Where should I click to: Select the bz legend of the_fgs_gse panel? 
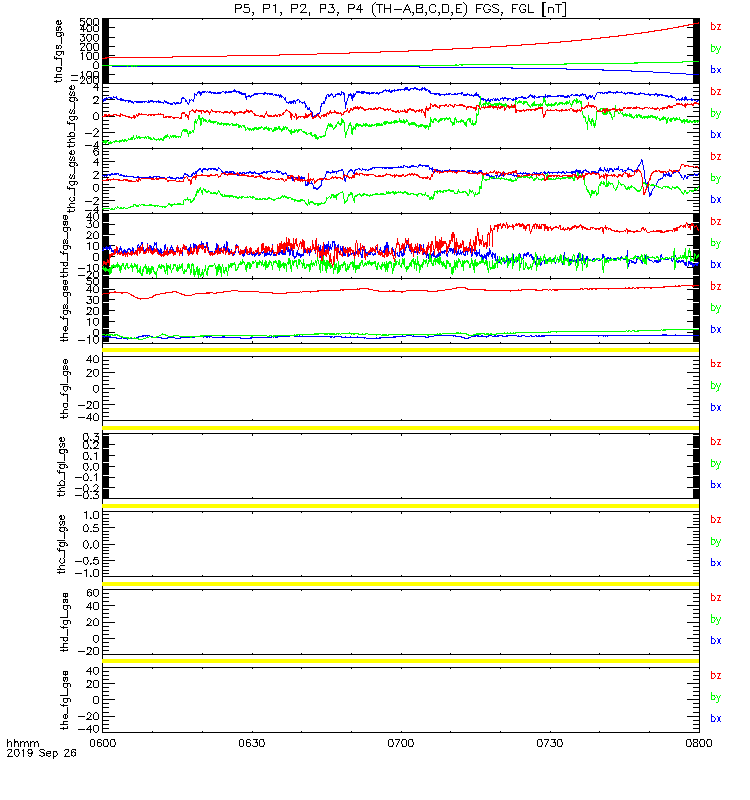pyautogui.click(x=716, y=286)
